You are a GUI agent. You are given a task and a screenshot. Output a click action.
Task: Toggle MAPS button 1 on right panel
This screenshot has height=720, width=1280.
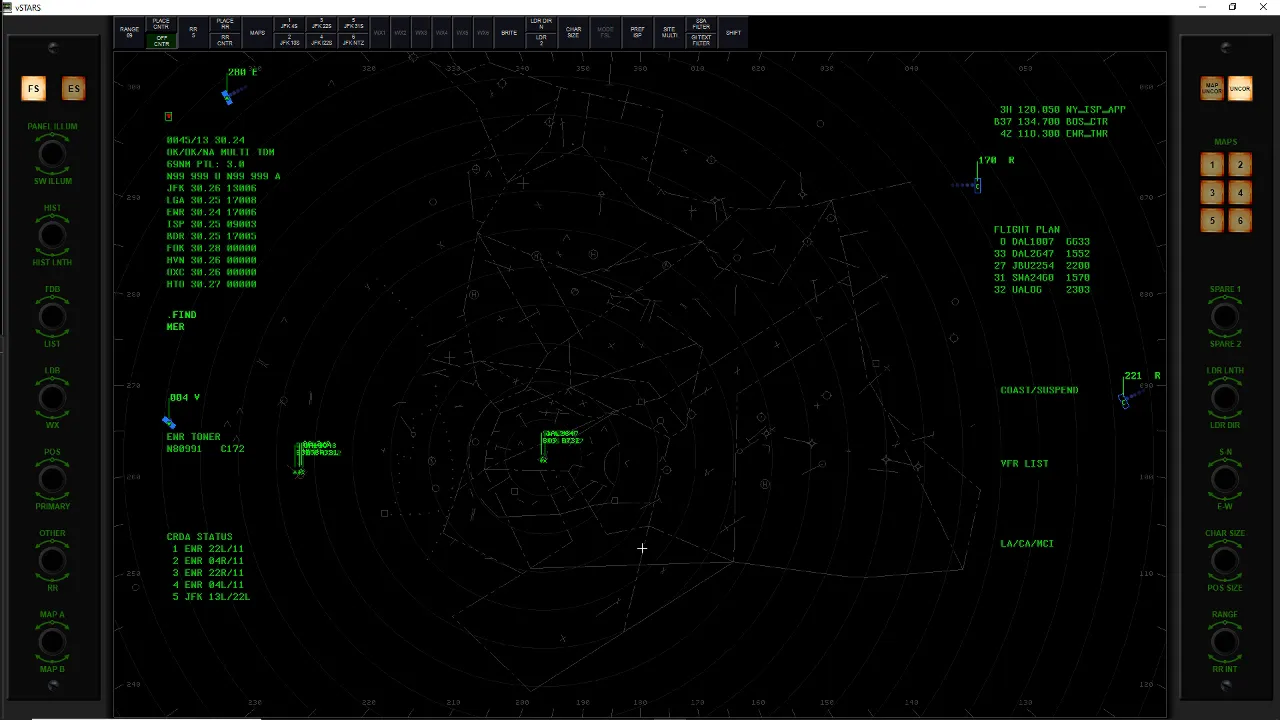click(1212, 165)
